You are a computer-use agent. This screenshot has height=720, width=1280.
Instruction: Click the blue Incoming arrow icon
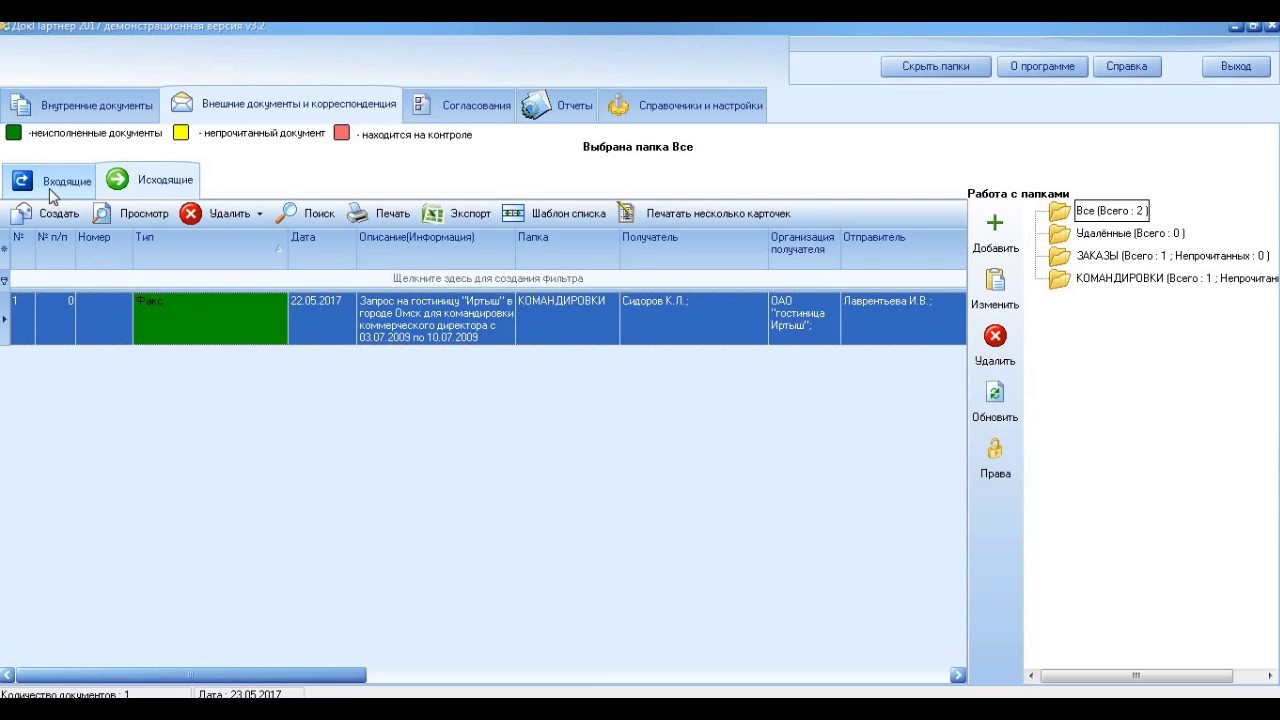coord(22,180)
